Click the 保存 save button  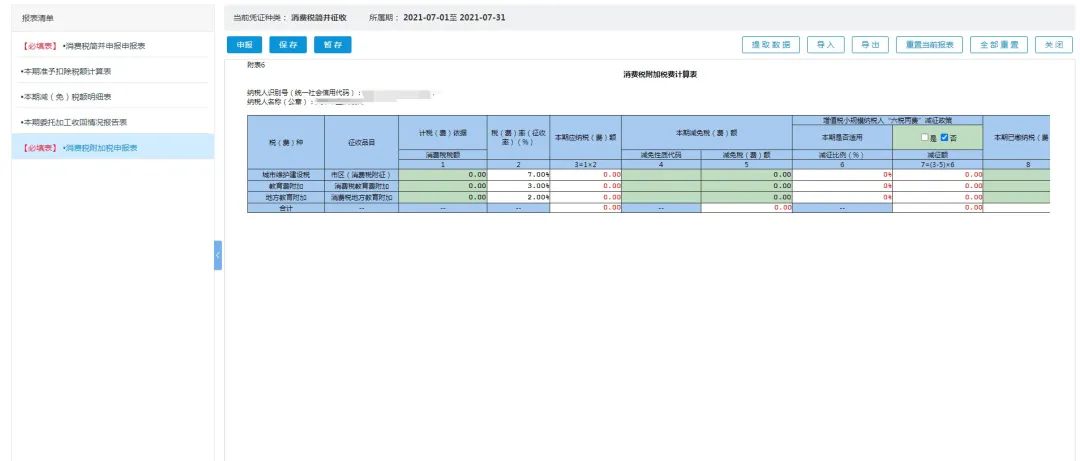click(x=288, y=45)
